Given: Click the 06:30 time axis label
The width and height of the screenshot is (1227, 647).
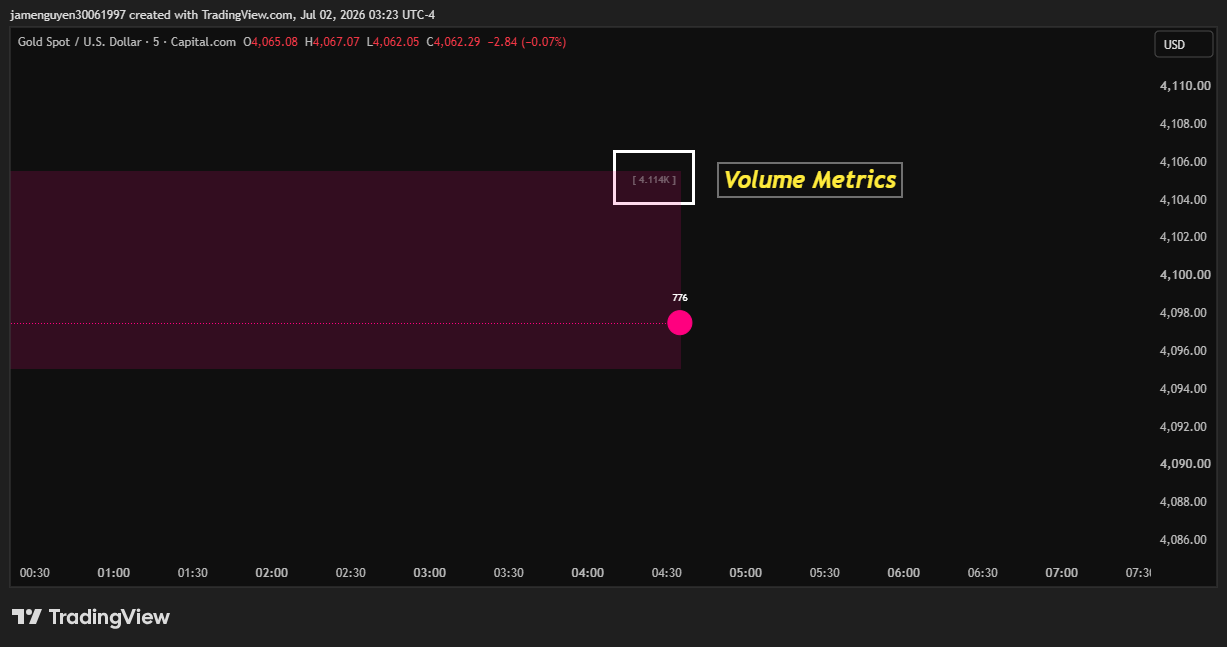Looking at the screenshot, I should pos(983,573).
